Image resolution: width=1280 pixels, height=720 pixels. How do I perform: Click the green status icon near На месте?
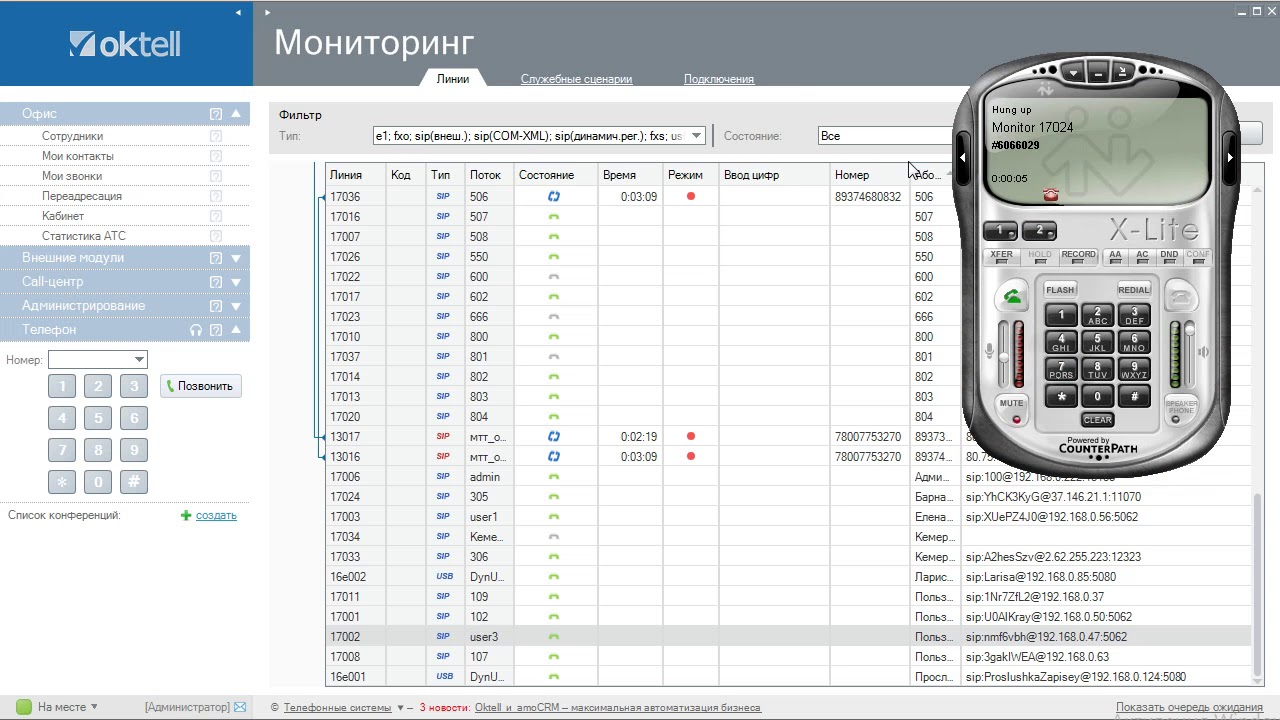[24, 707]
